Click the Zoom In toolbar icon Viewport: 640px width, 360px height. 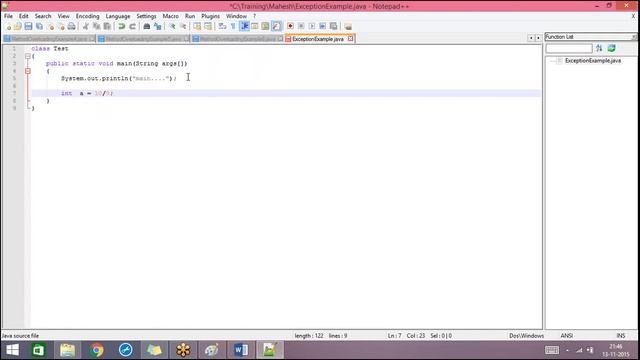[172, 27]
